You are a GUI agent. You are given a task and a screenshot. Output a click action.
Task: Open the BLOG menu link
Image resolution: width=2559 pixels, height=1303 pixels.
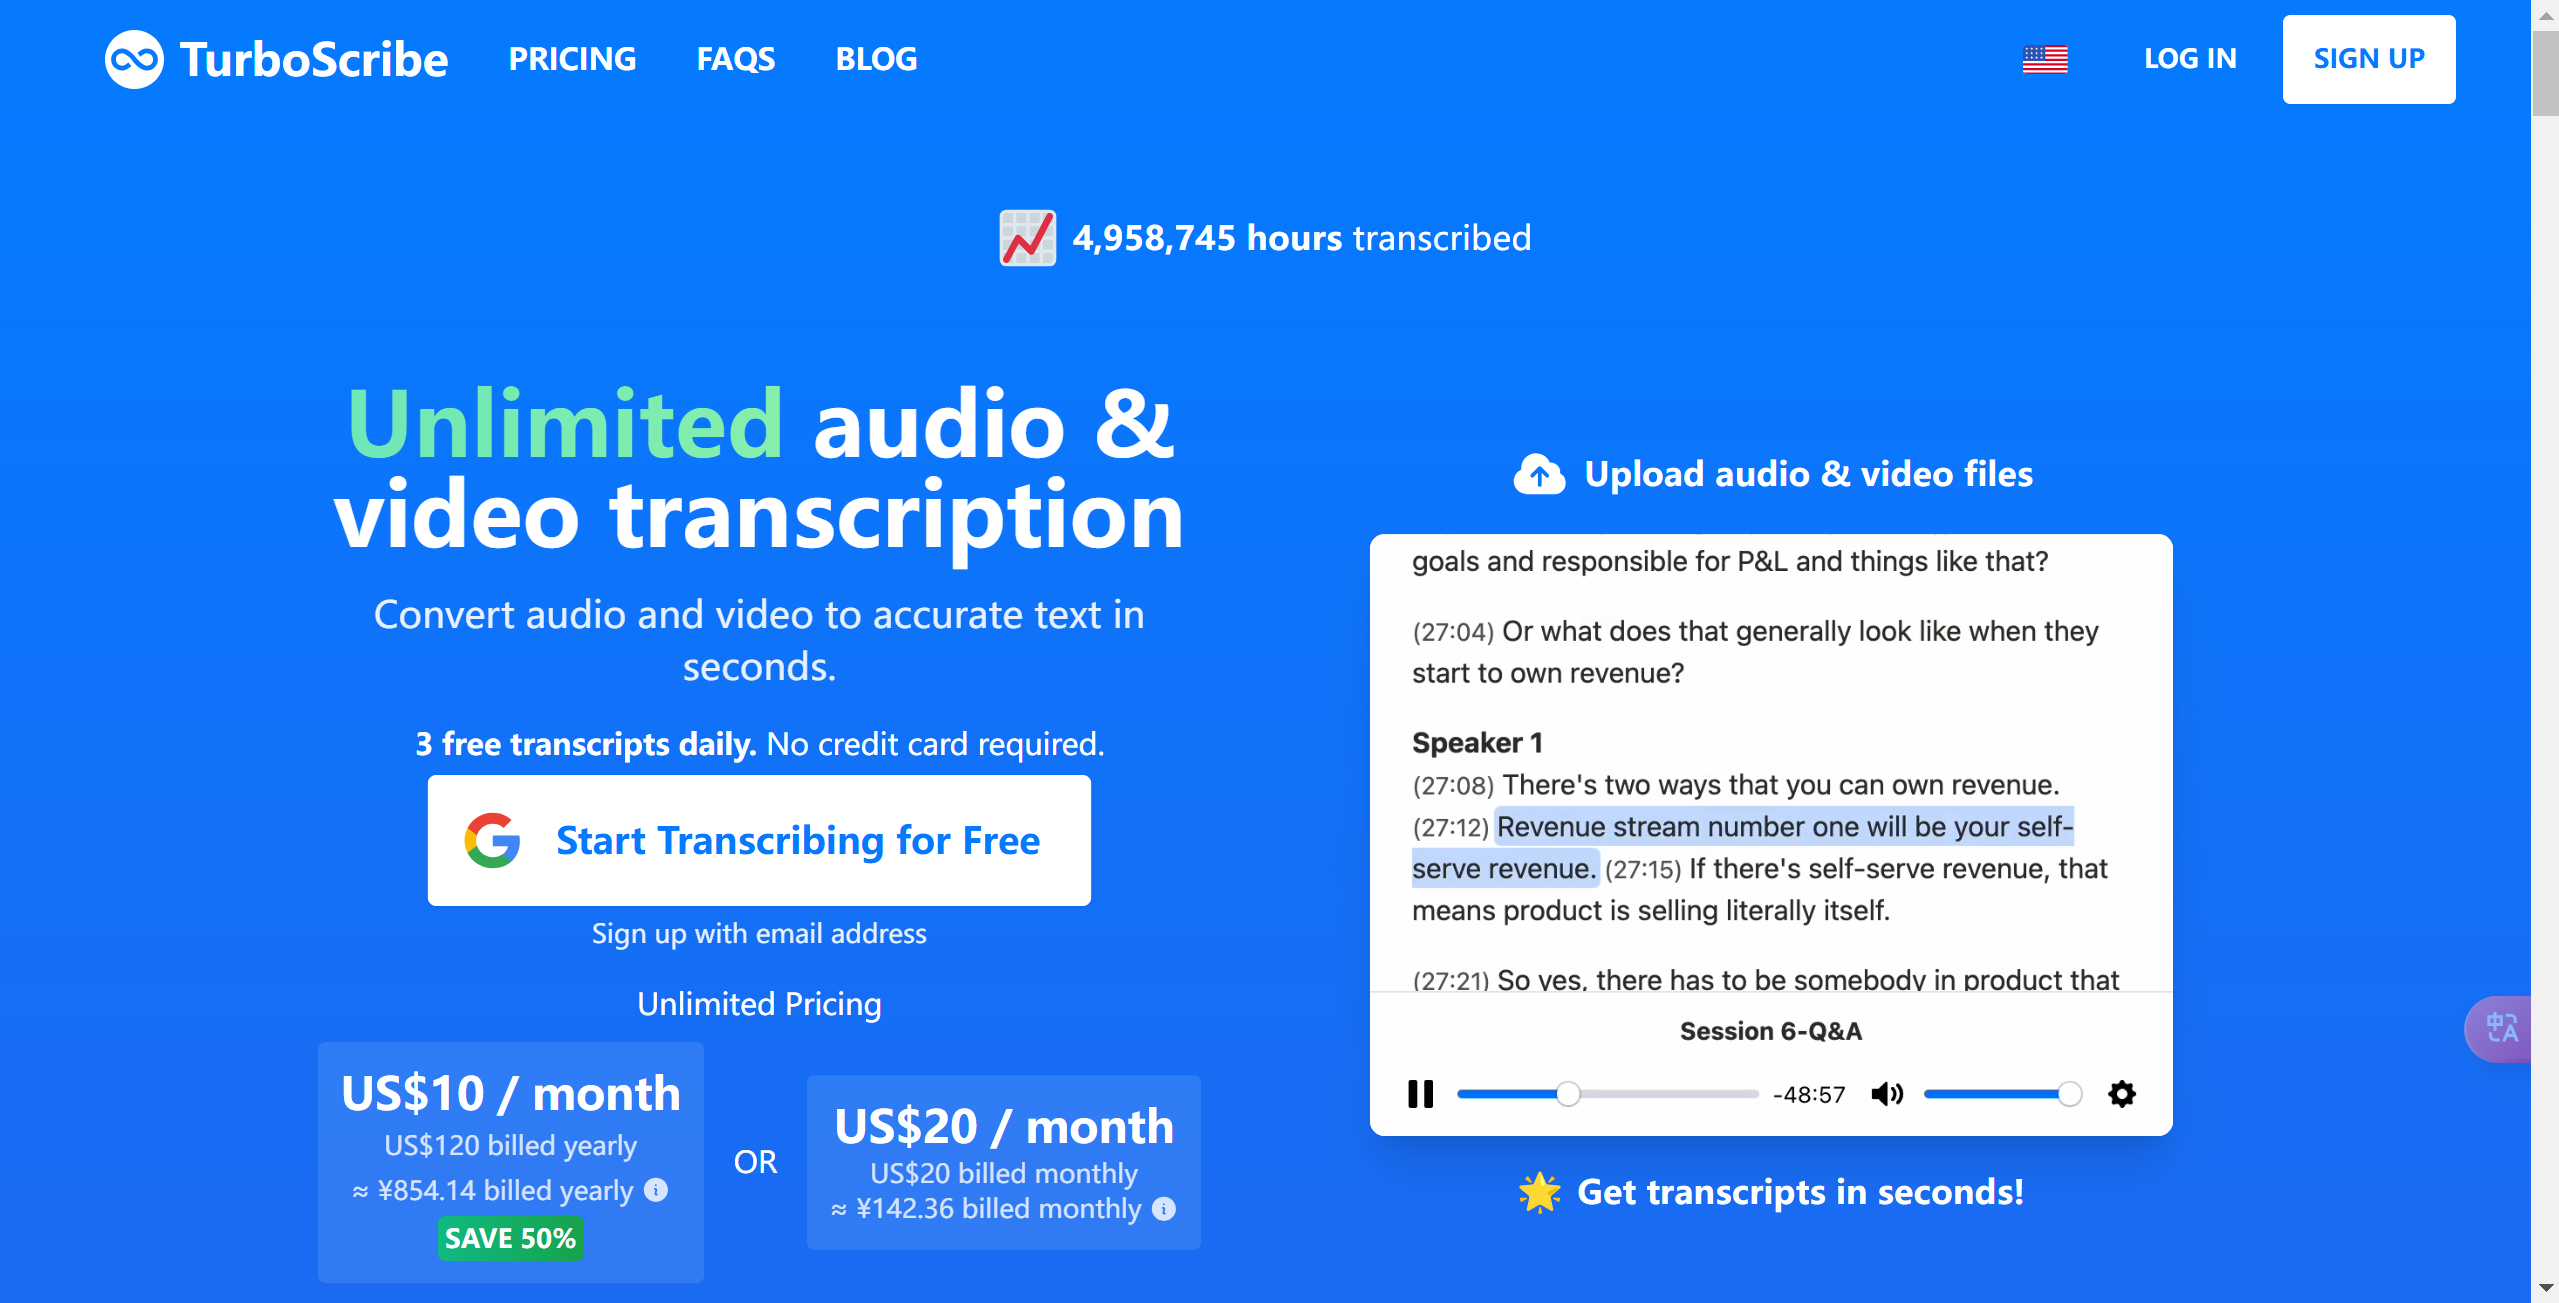click(x=876, y=59)
